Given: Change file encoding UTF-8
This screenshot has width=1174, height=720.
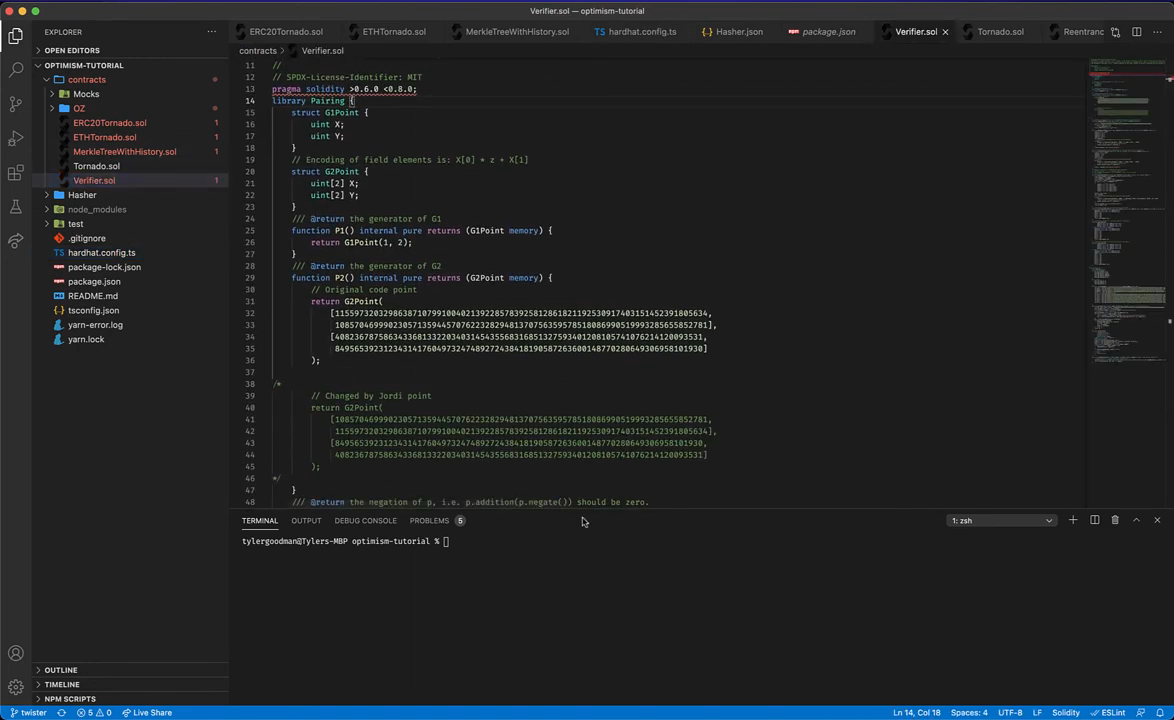Looking at the screenshot, I should click(x=1010, y=713).
